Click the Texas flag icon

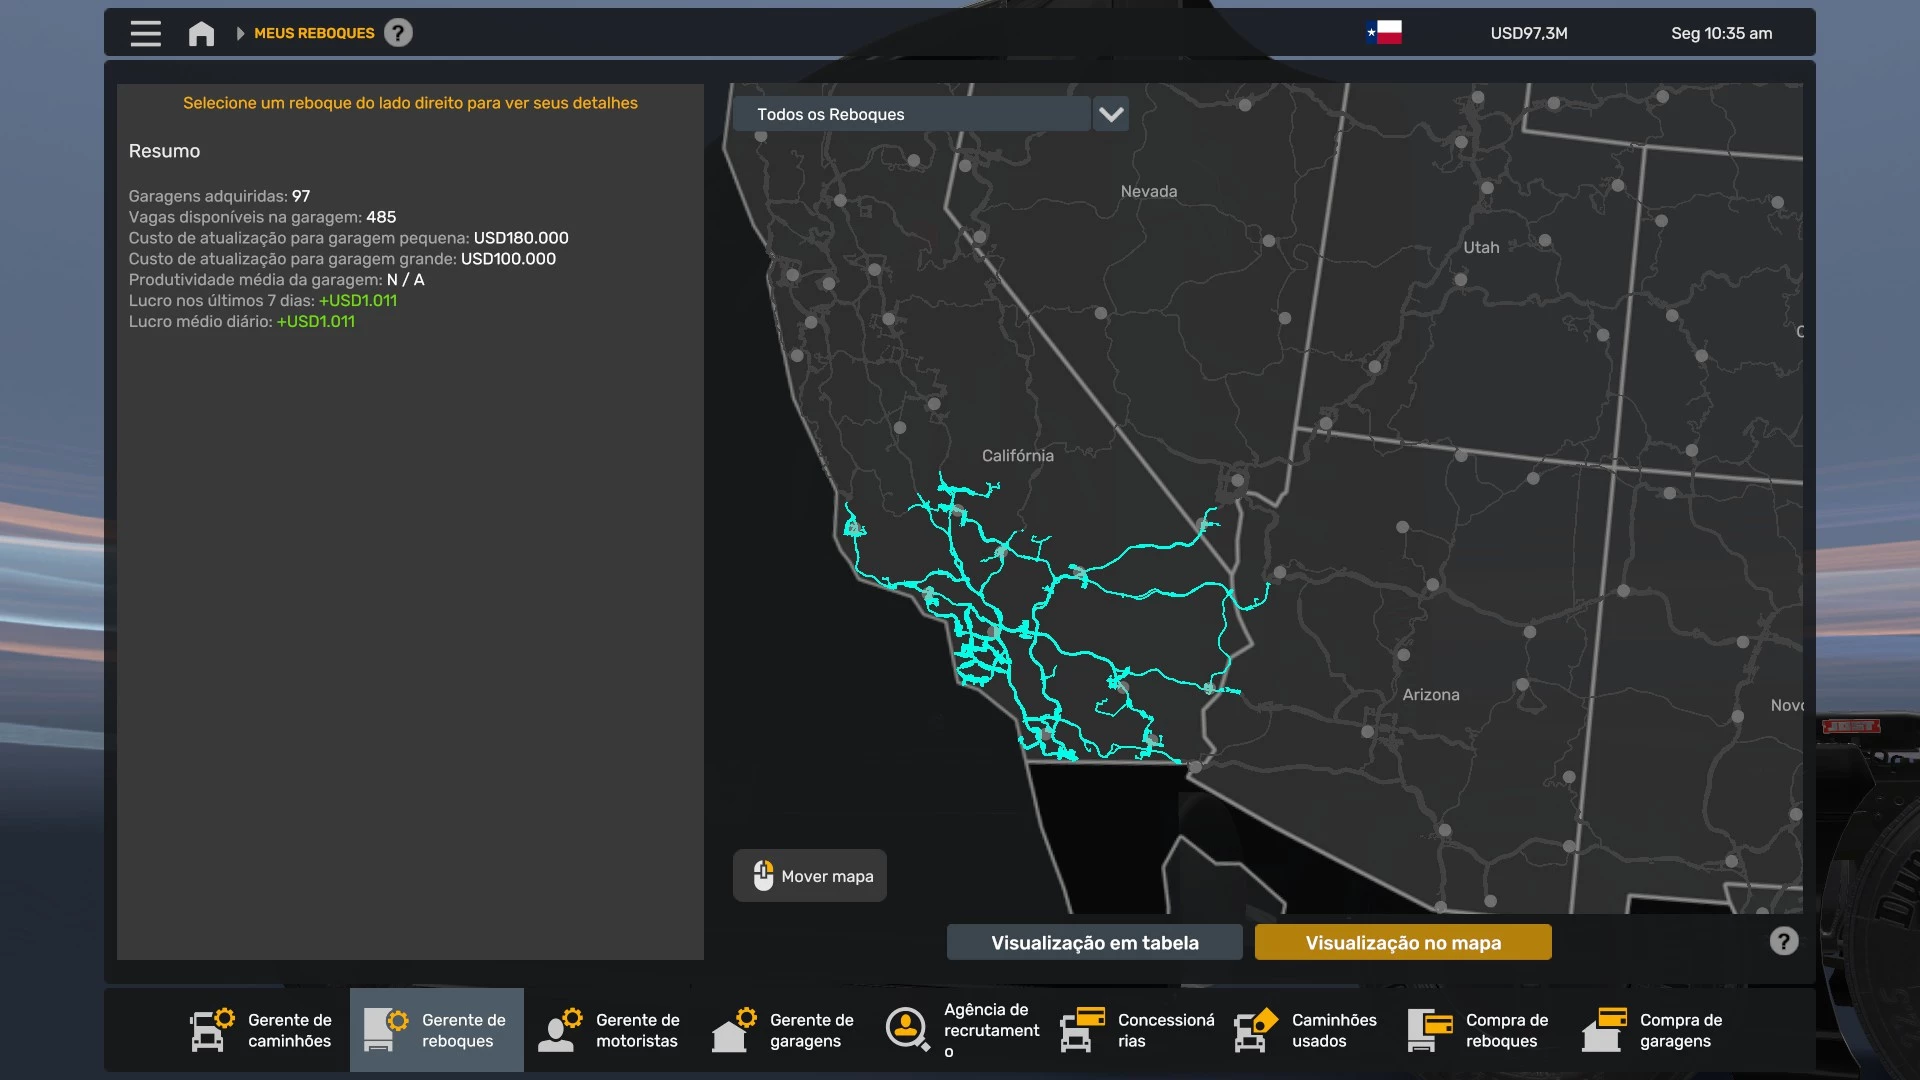coord(1384,33)
